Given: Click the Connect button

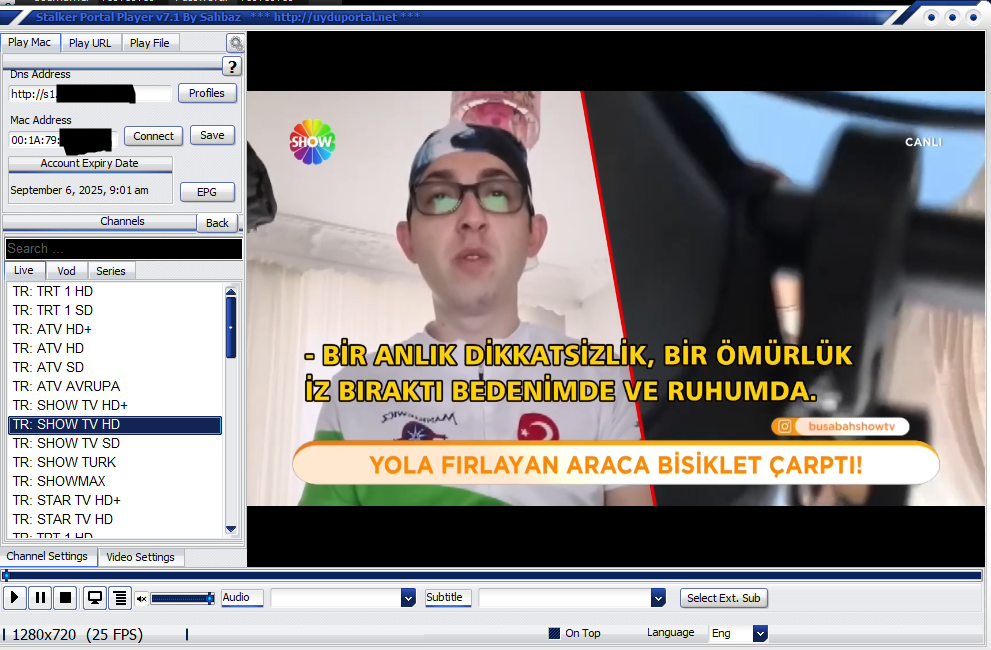Looking at the screenshot, I should pyautogui.click(x=153, y=136).
